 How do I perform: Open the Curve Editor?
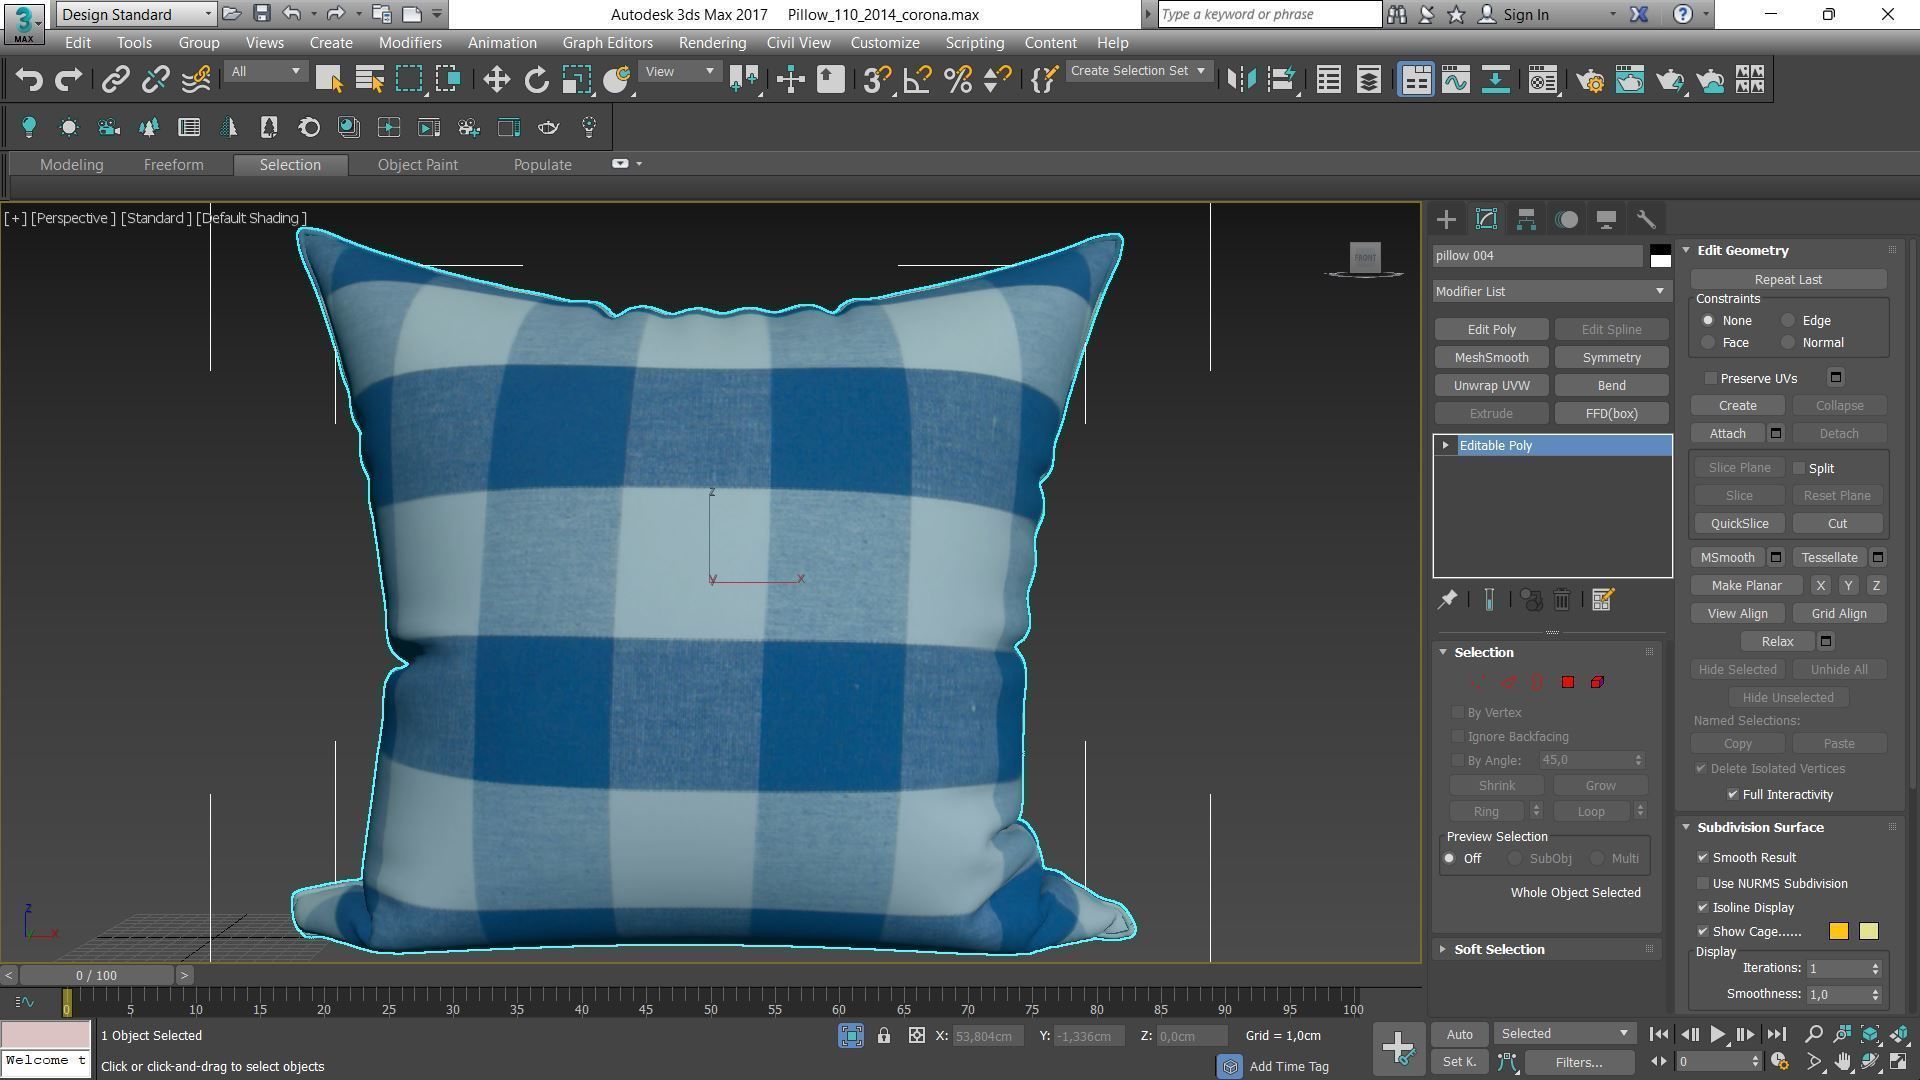[x=1456, y=80]
